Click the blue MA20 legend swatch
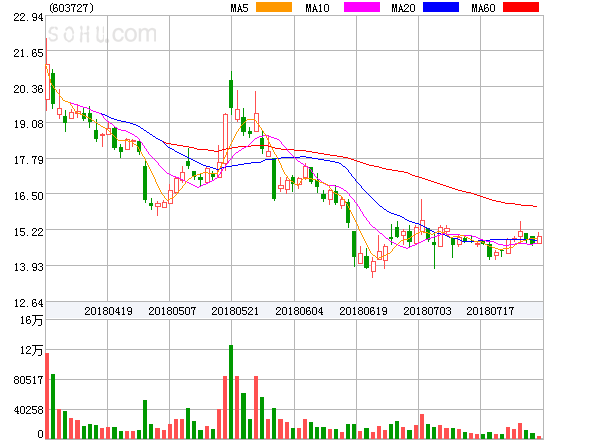600x440 pixels. [x=441, y=7]
